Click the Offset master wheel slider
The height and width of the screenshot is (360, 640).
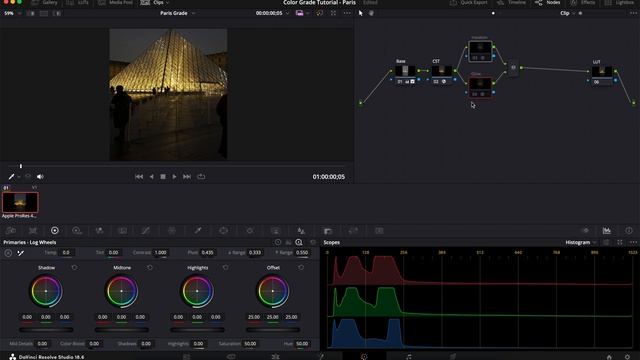coord(273,329)
